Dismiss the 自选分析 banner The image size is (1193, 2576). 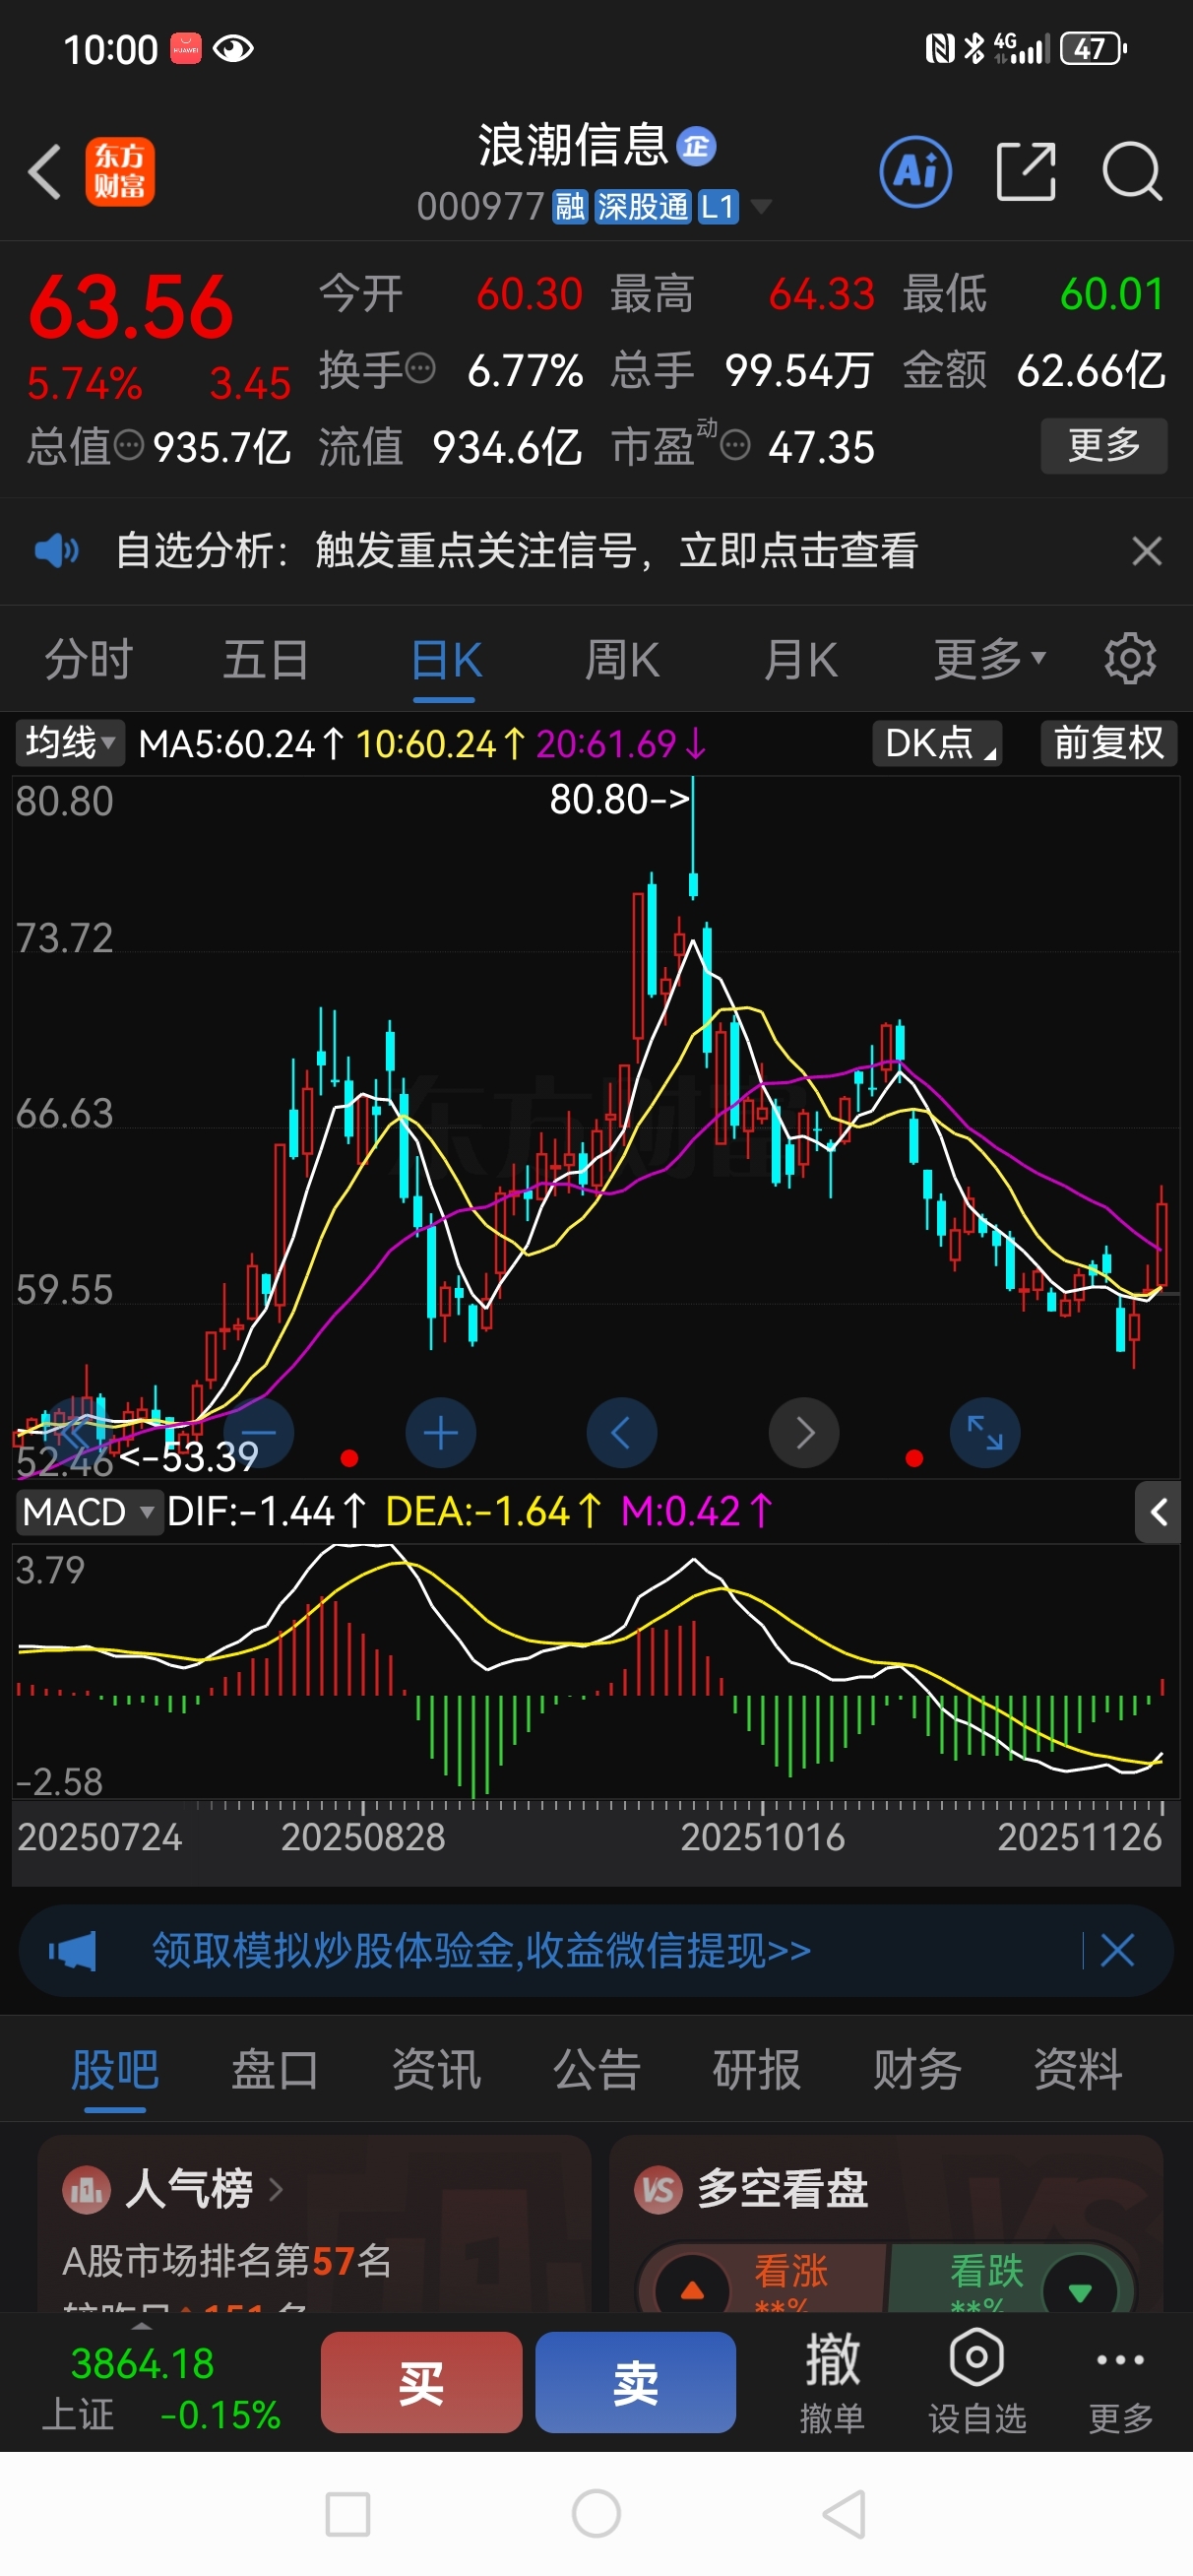1146,551
